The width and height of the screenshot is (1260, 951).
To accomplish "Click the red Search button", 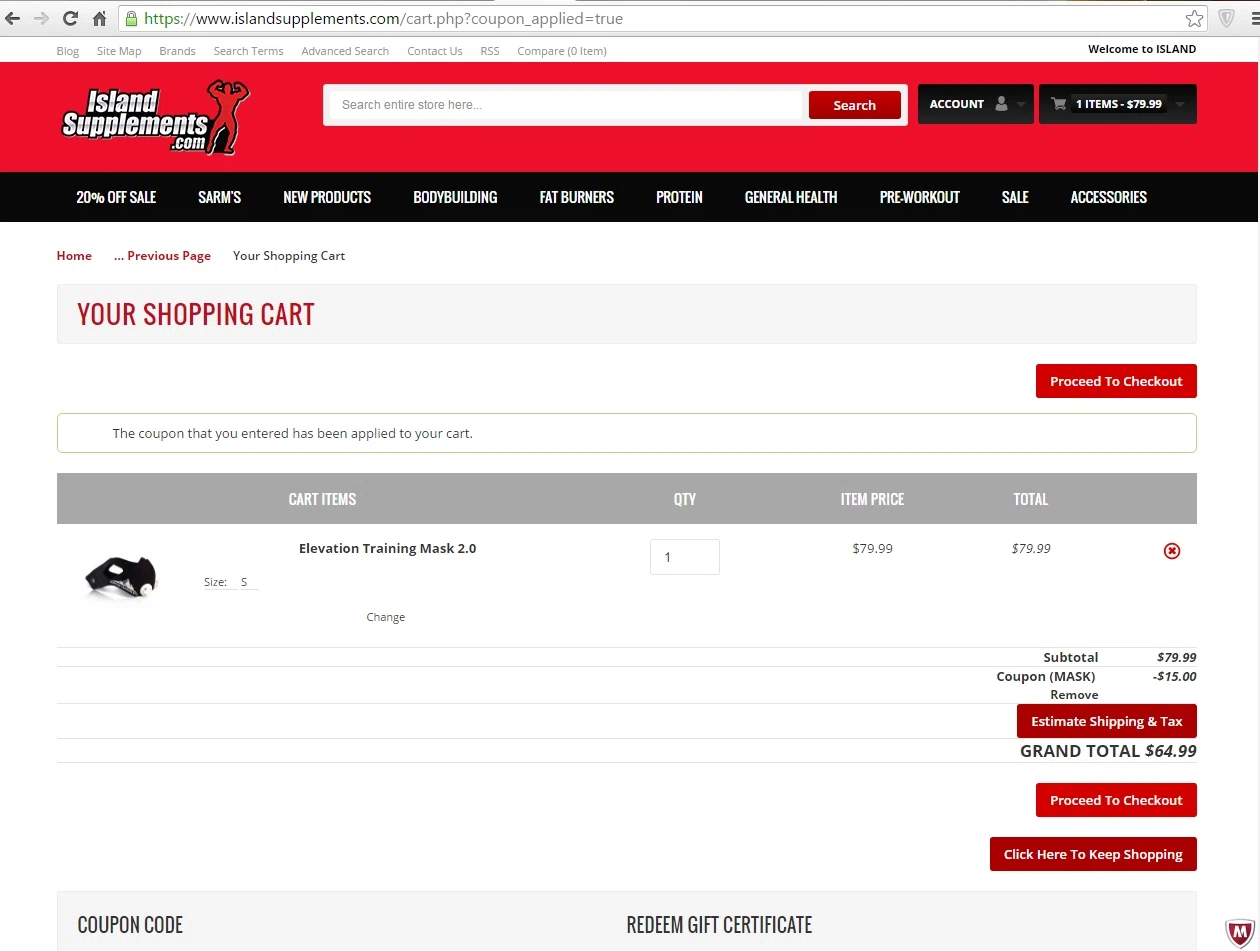I will click(855, 105).
